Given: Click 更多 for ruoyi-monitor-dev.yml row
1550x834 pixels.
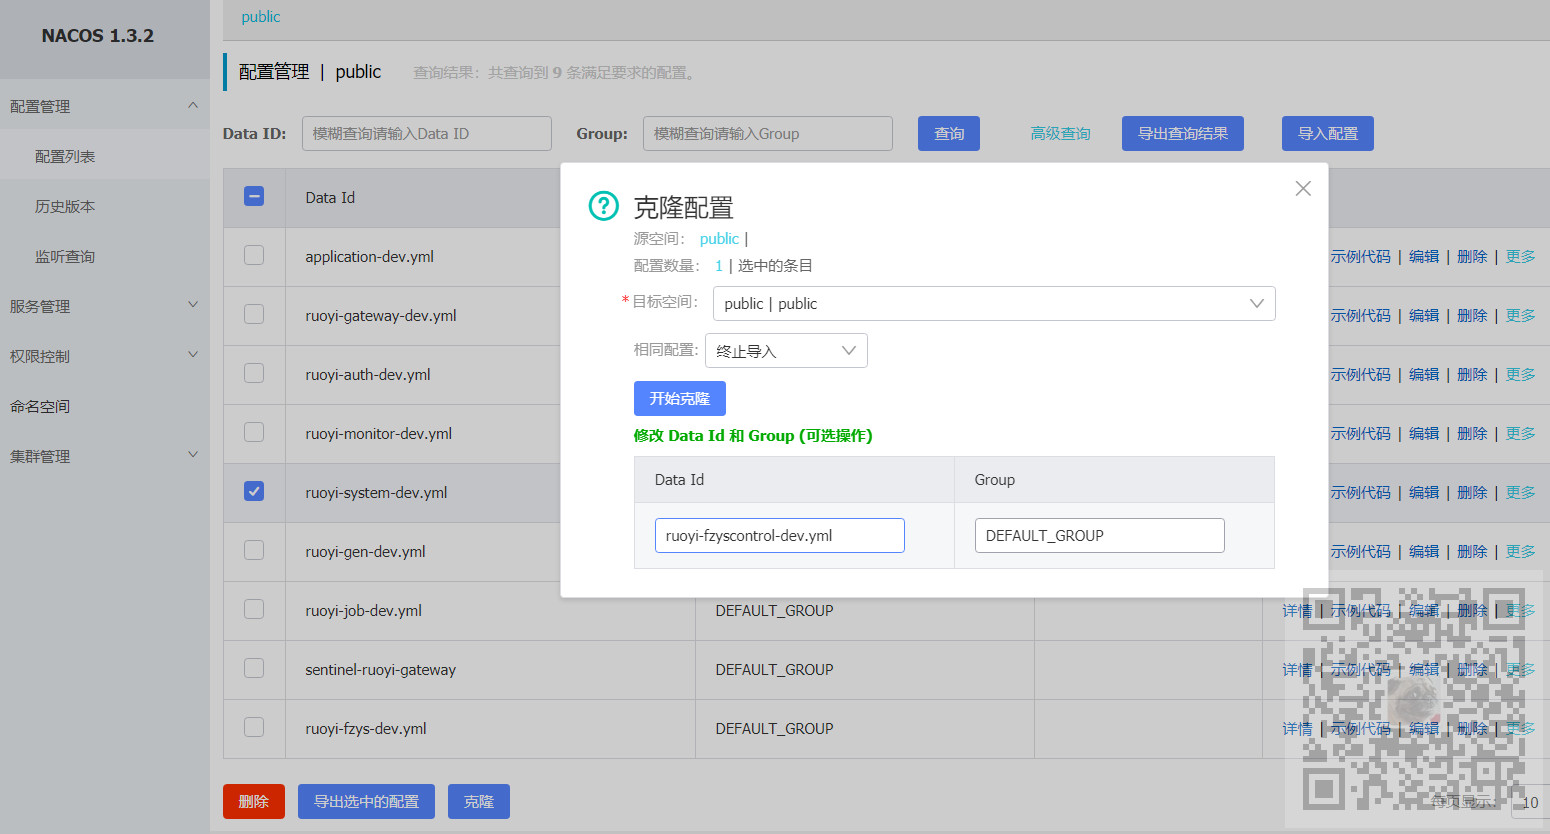Looking at the screenshot, I should (1520, 433).
